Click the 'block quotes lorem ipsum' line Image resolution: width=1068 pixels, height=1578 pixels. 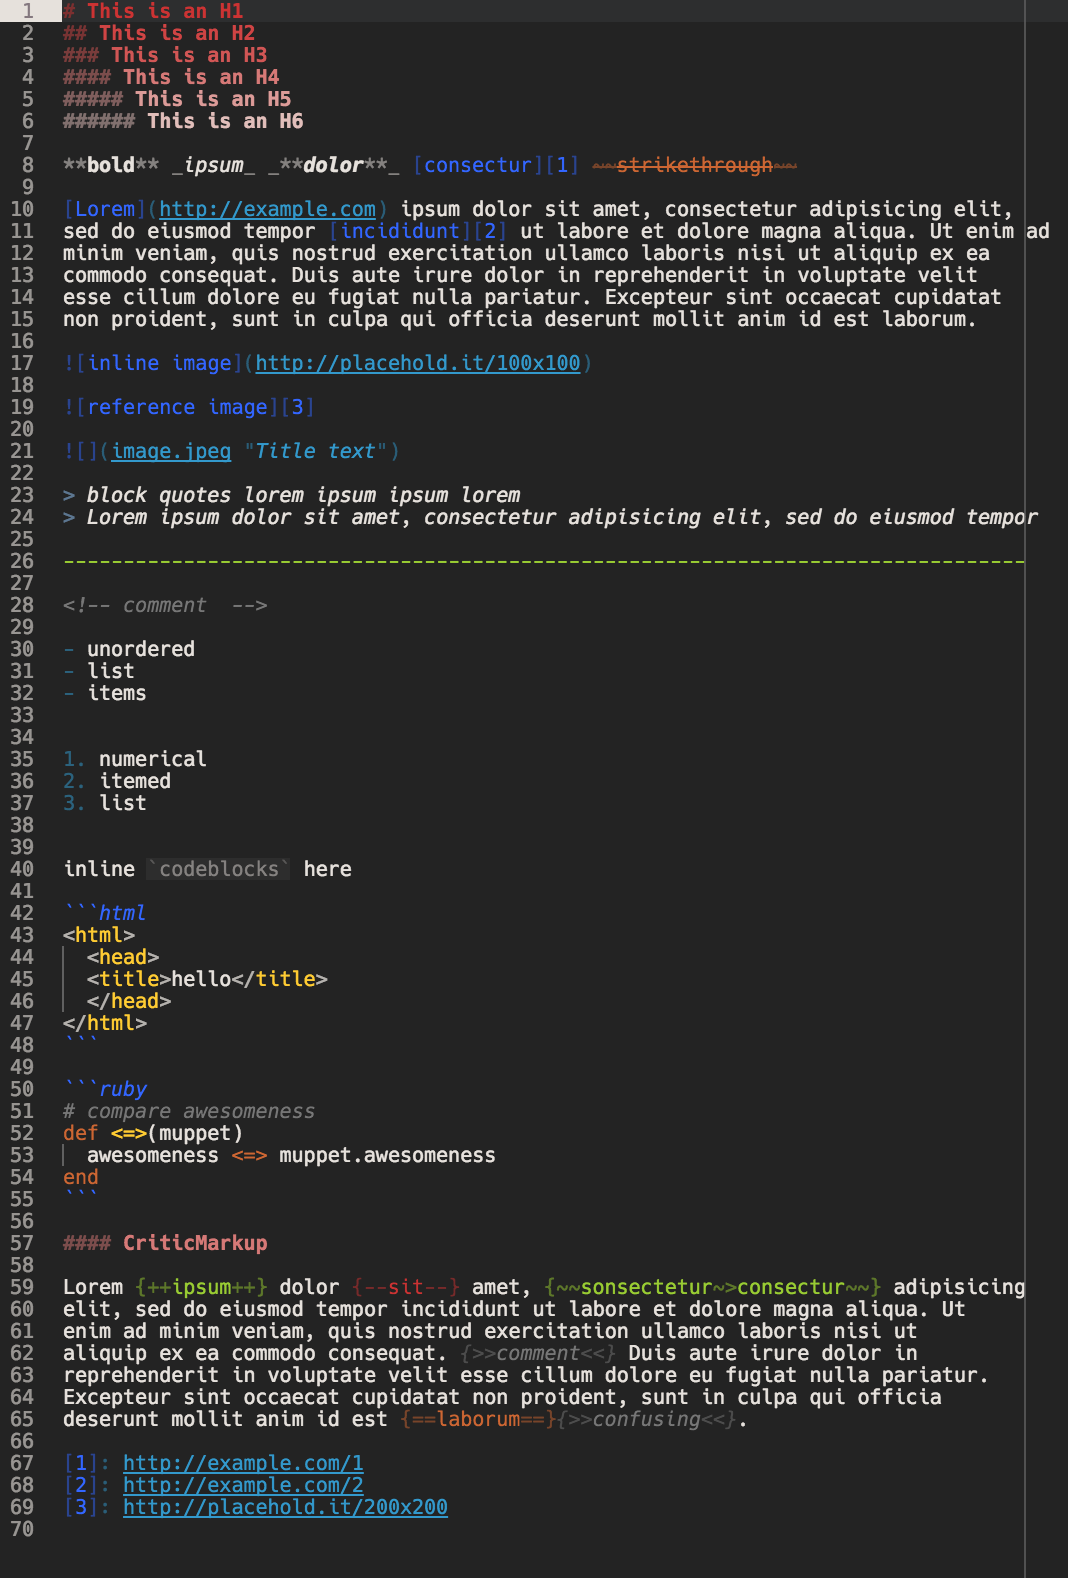pos(292,495)
